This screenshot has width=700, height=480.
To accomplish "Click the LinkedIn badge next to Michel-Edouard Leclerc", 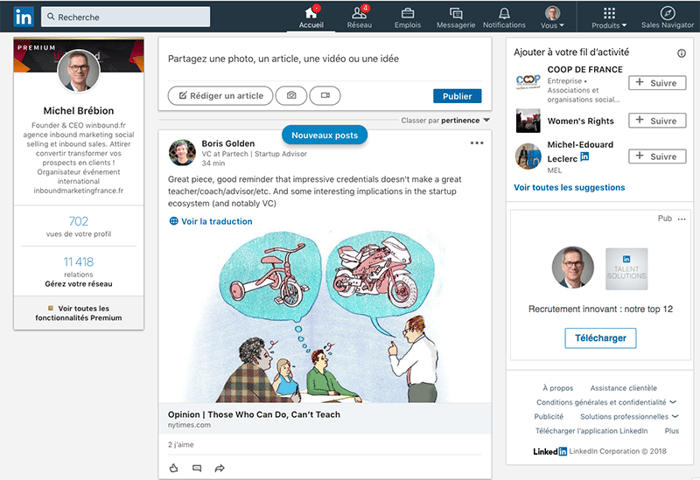I will 584,156.
